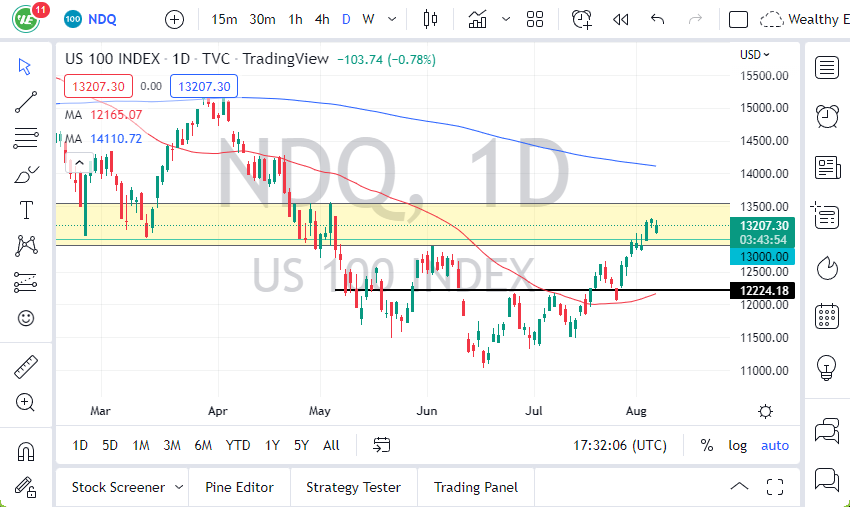Switch to the Strategy Tester tab
Screen dimensions: 850x507
[353, 487]
